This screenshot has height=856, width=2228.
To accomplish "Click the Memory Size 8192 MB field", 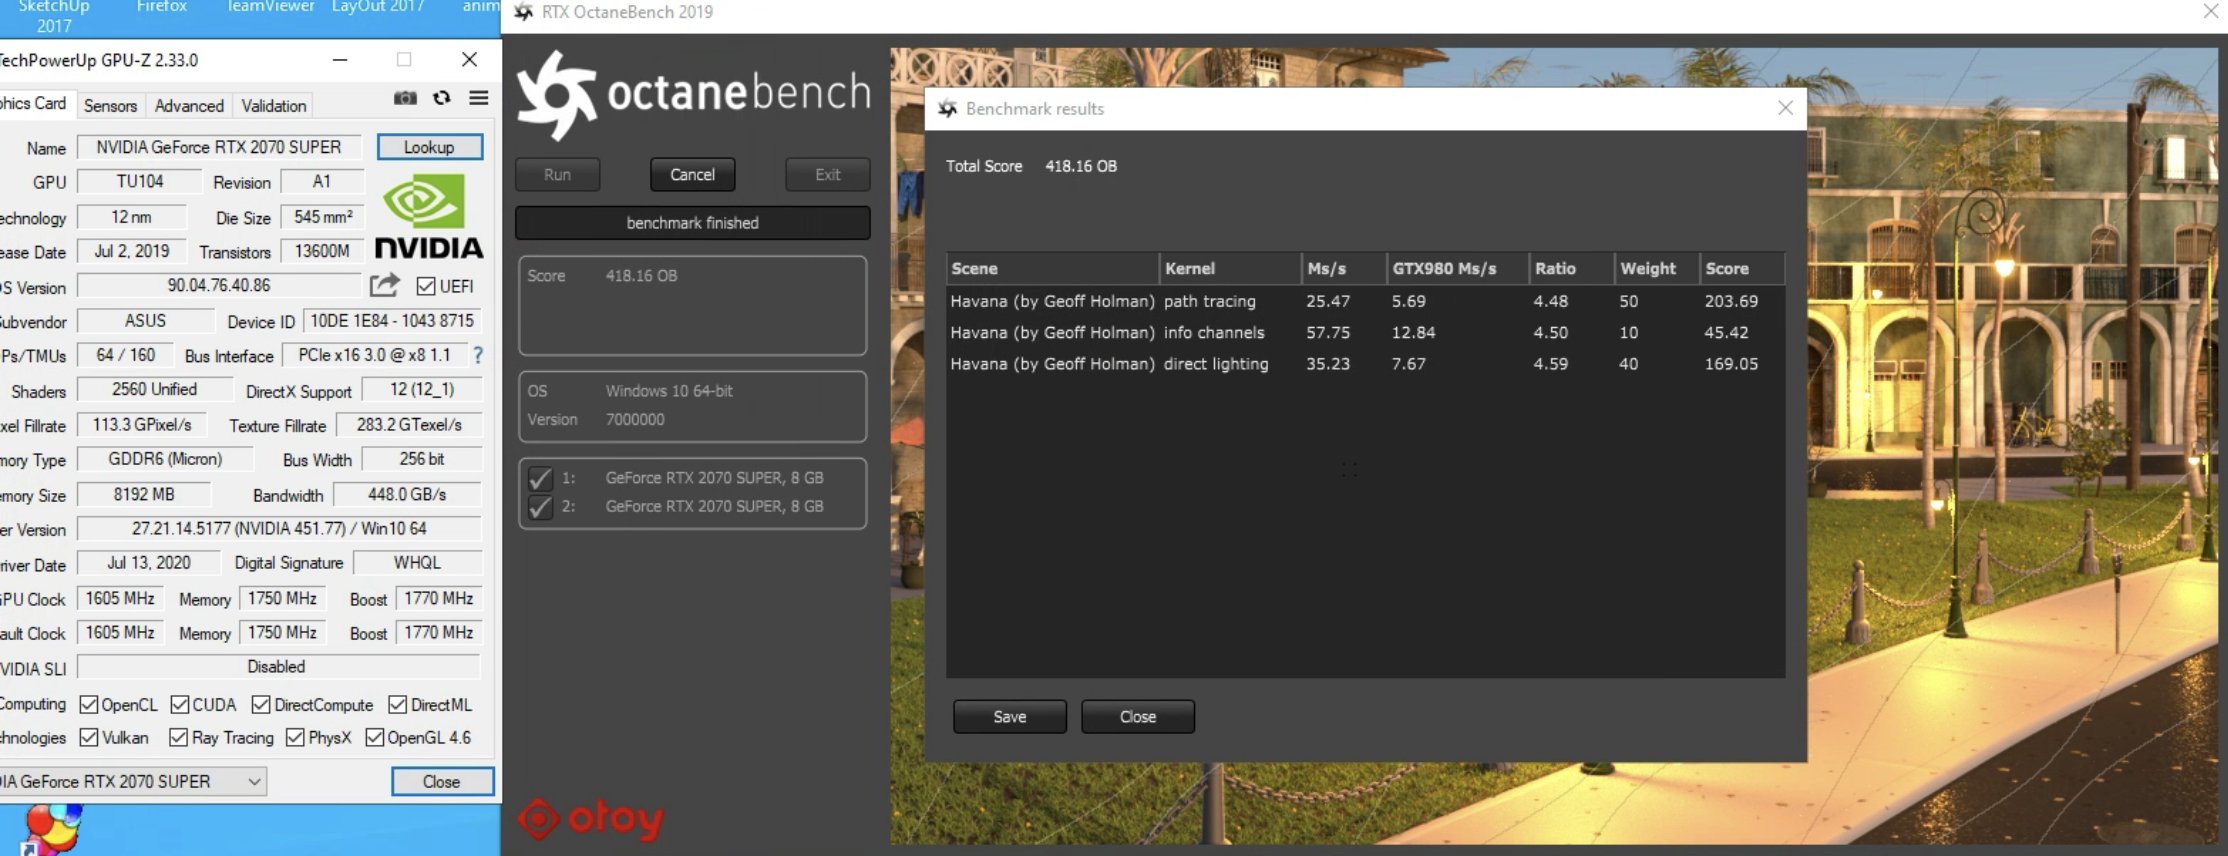I will coord(144,494).
